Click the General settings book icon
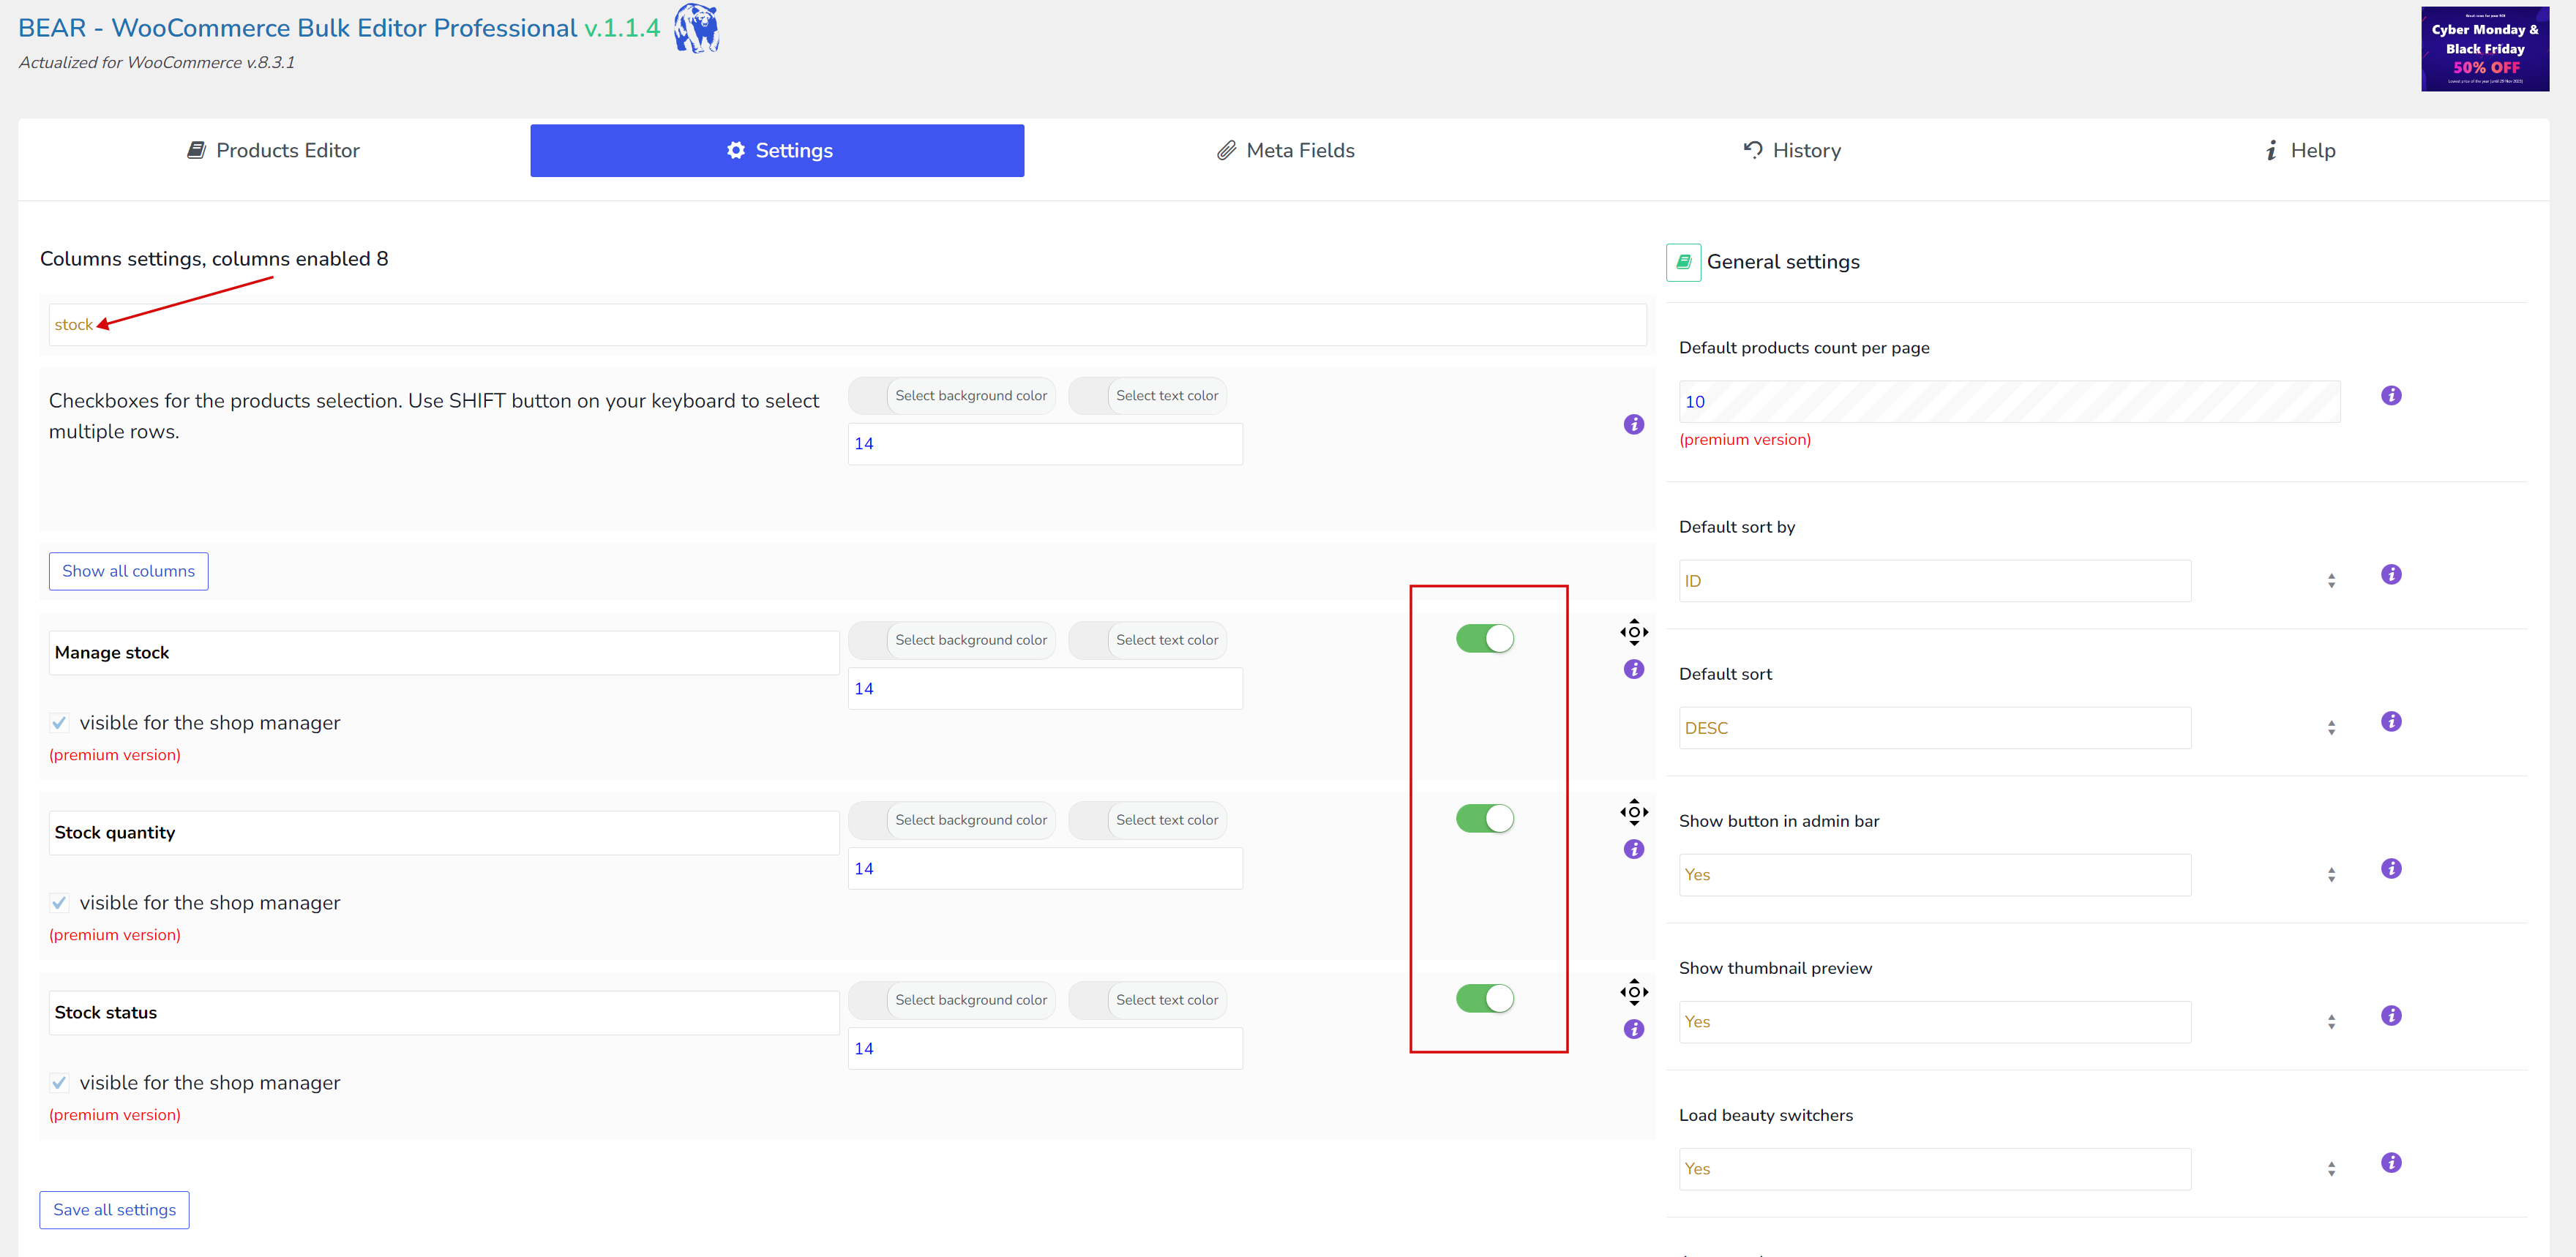This screenshot has height=1257, width=2576. click(x=1683, y=262)
